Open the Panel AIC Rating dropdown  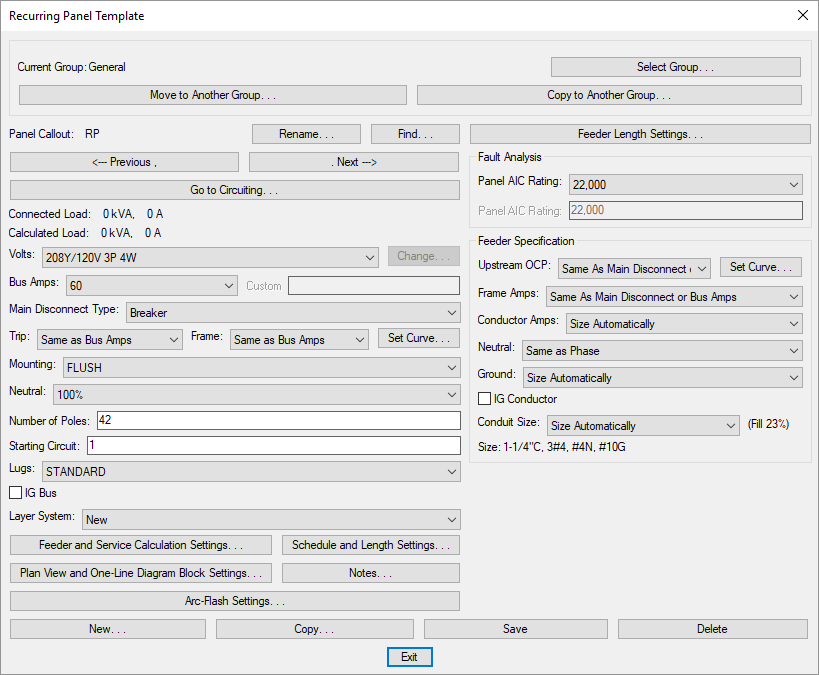pyautogui.click(x=685, y=184)
